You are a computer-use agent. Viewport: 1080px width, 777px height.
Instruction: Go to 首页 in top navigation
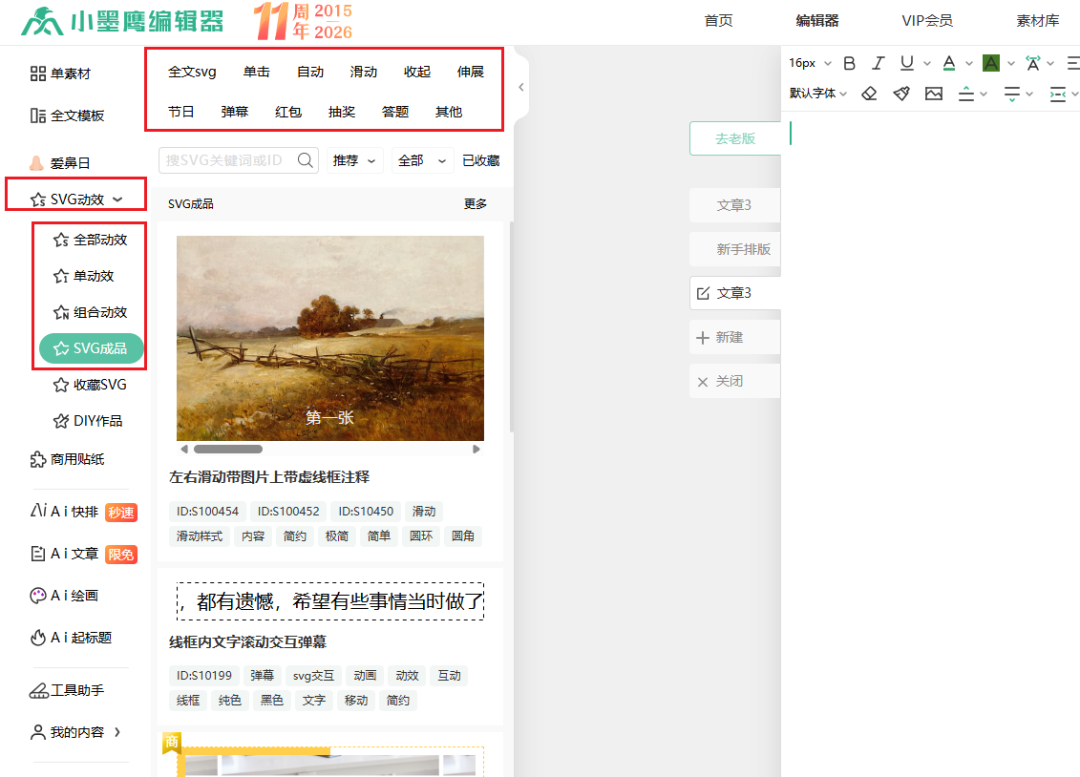[718, 21]
